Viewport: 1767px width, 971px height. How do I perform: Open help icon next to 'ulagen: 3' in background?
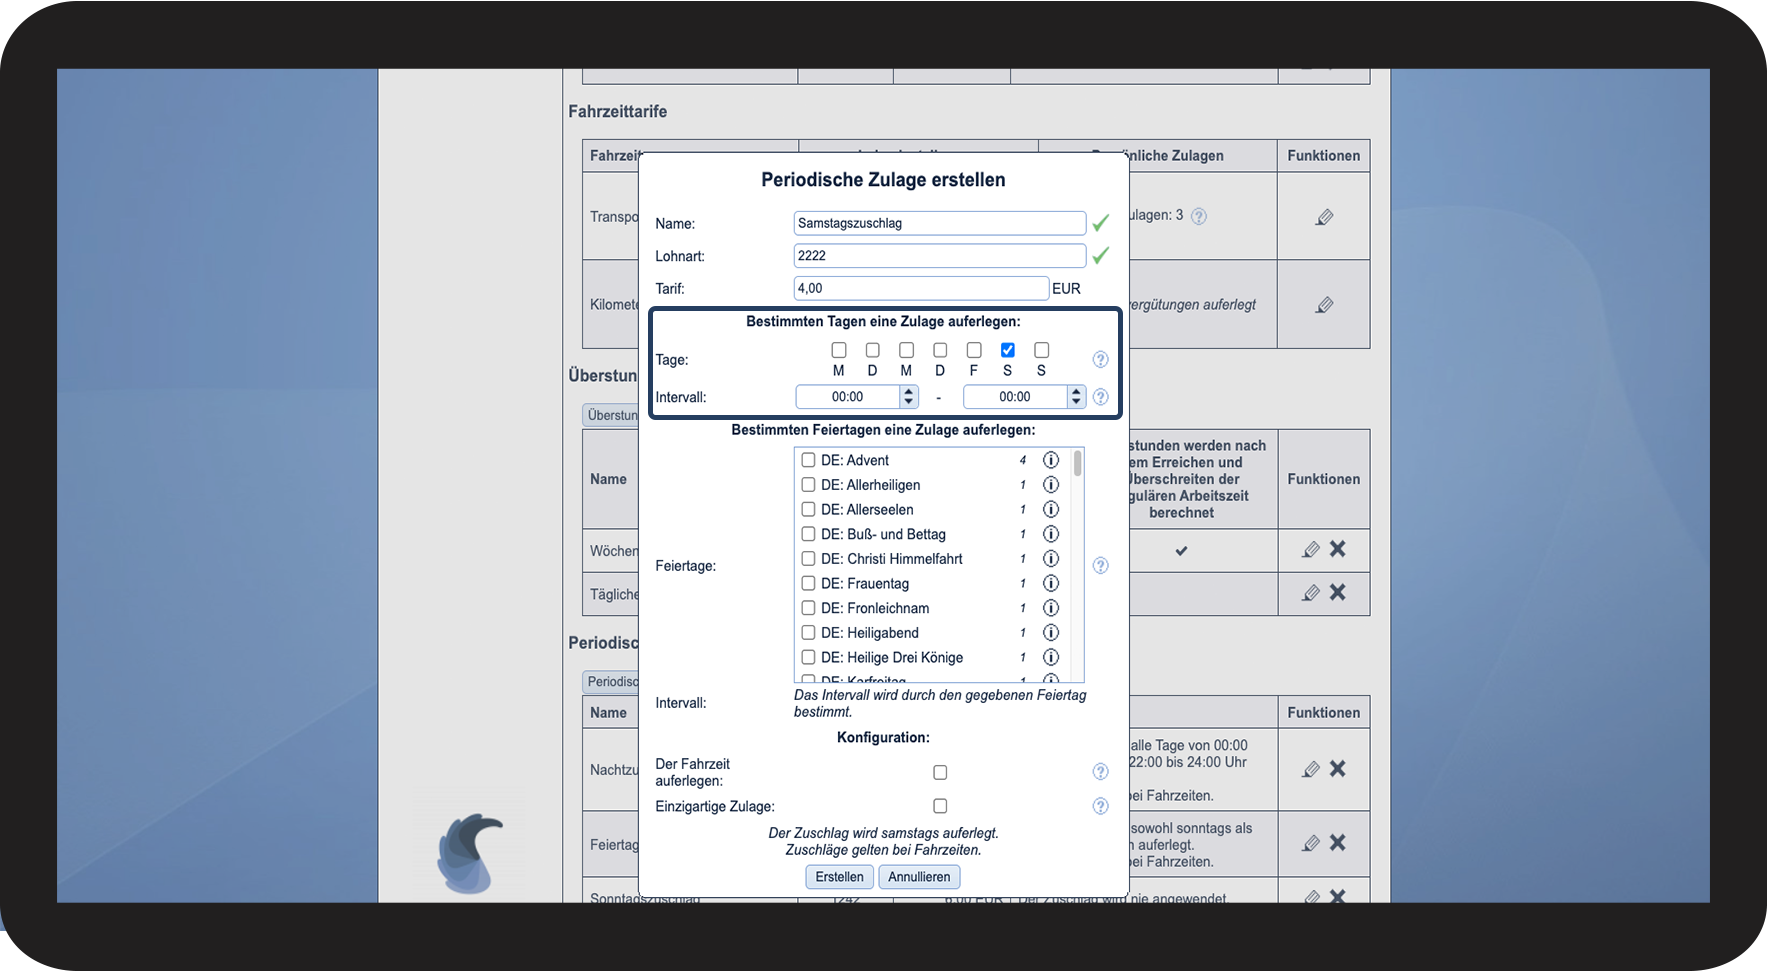[x=1199, y=216]
